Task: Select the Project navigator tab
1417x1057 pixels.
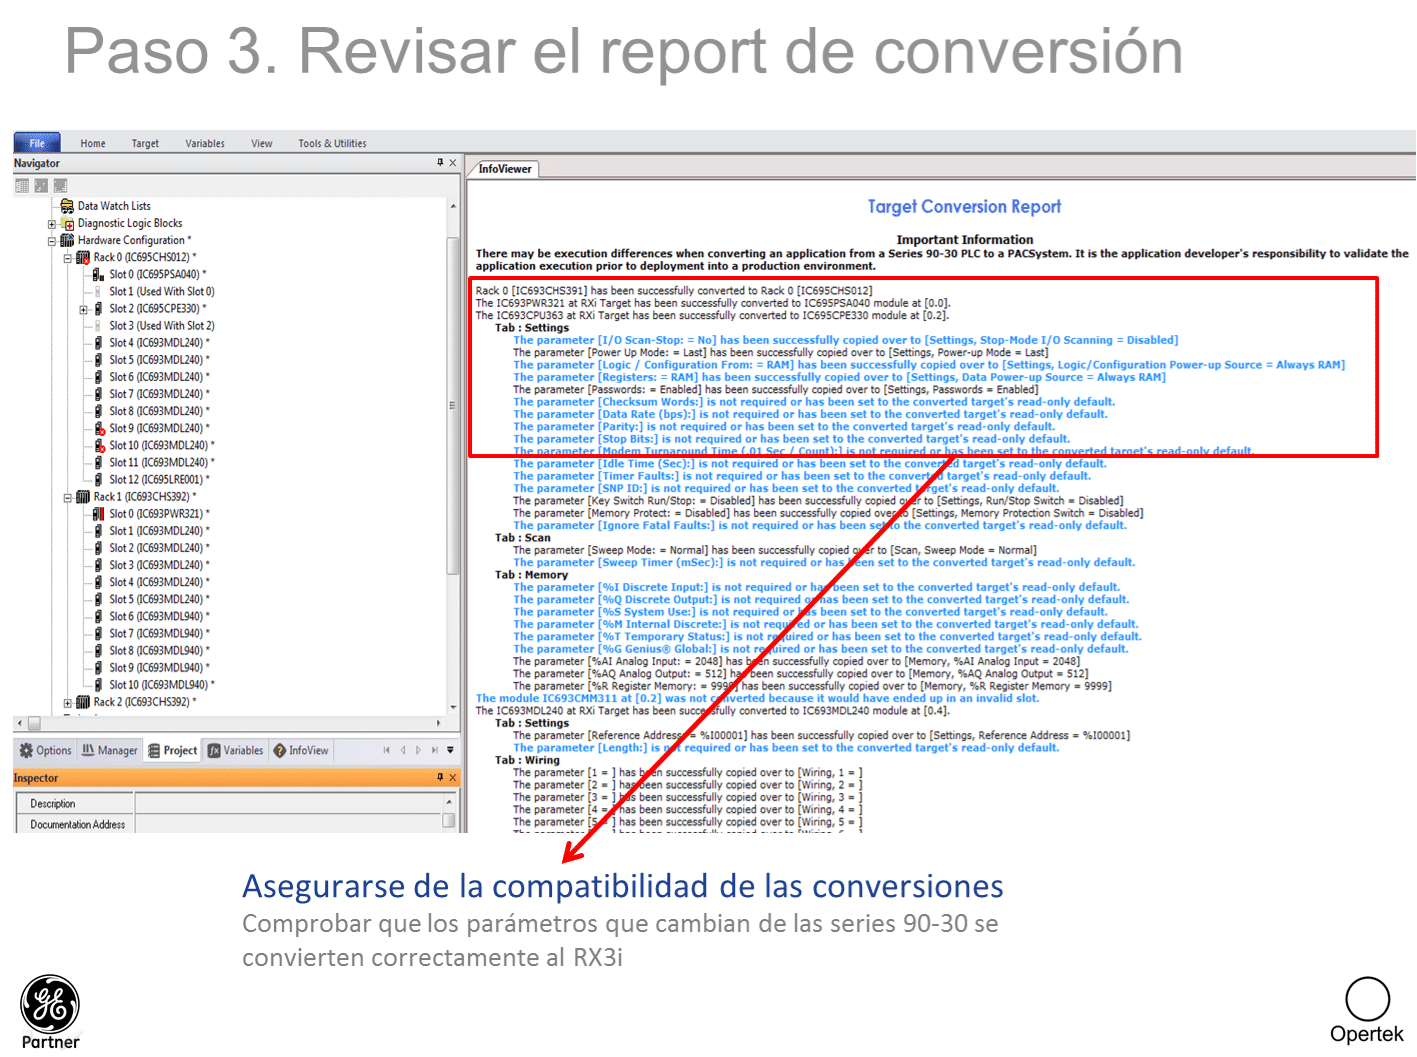Action: (x=172, y=750)
